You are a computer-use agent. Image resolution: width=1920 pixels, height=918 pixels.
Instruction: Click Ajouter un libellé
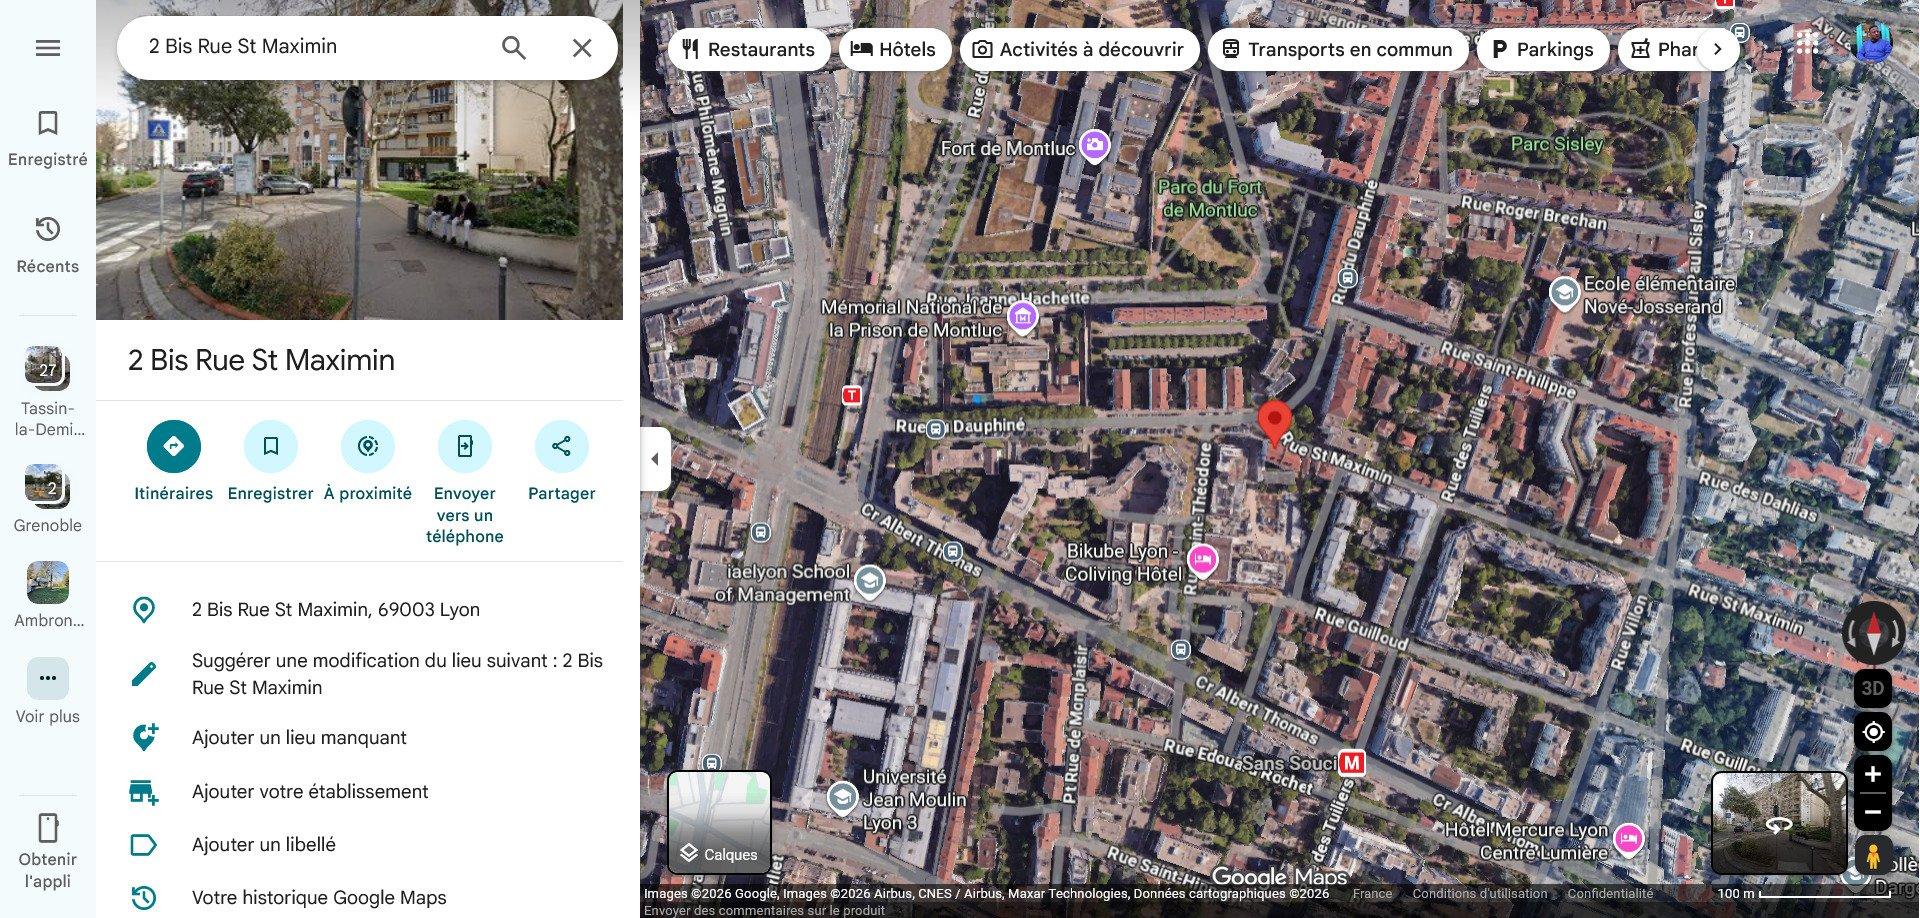(359, 845)
